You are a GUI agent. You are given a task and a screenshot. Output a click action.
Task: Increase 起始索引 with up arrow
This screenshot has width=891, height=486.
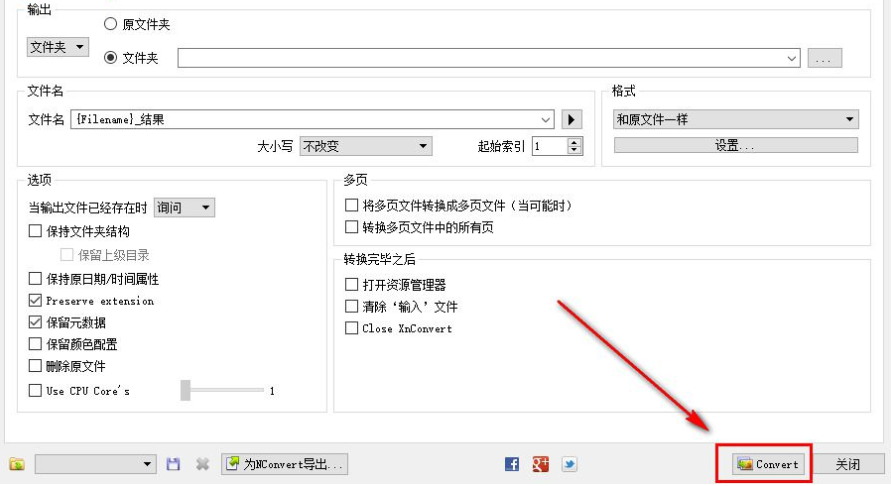(x=574, y=142)
